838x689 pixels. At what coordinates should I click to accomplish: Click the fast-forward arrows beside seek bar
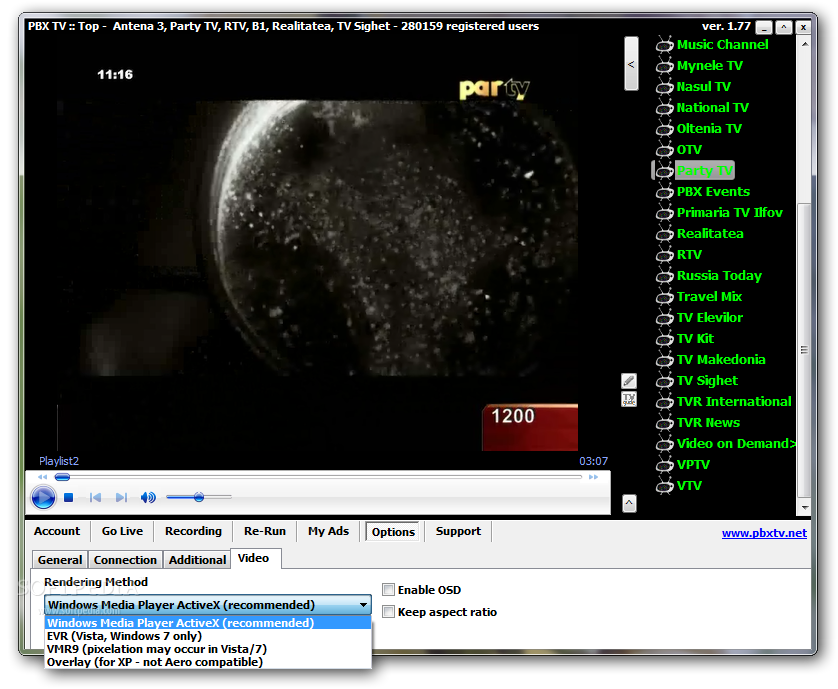[593, 477]
